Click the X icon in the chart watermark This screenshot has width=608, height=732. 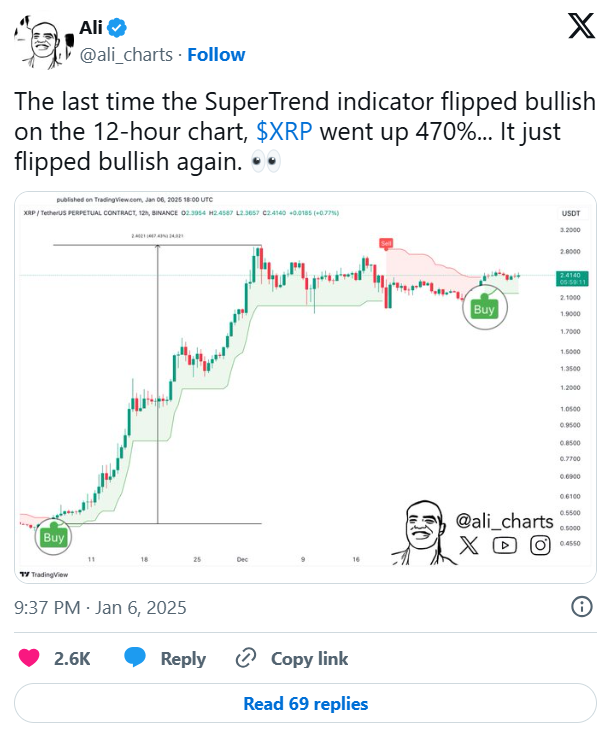point(470,545)
